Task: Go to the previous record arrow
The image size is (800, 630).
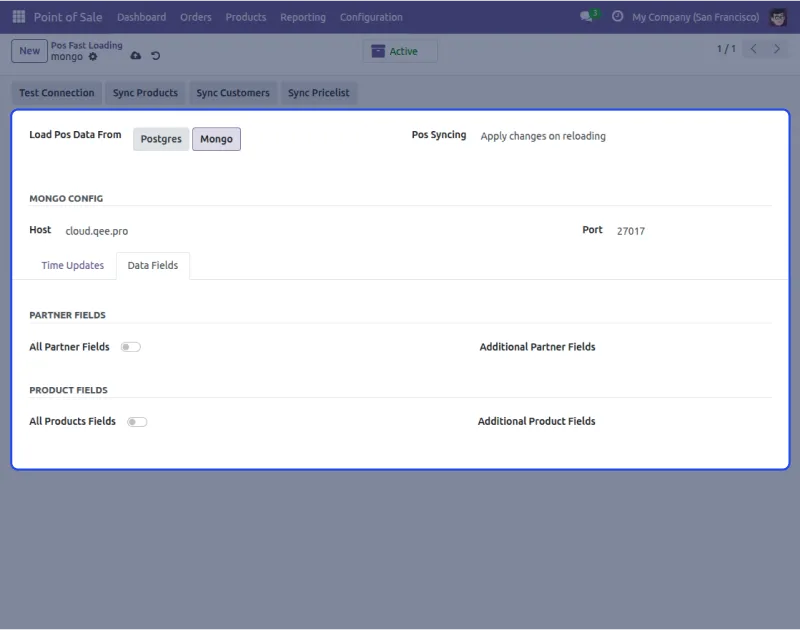Action: click(x=754, y=49)
